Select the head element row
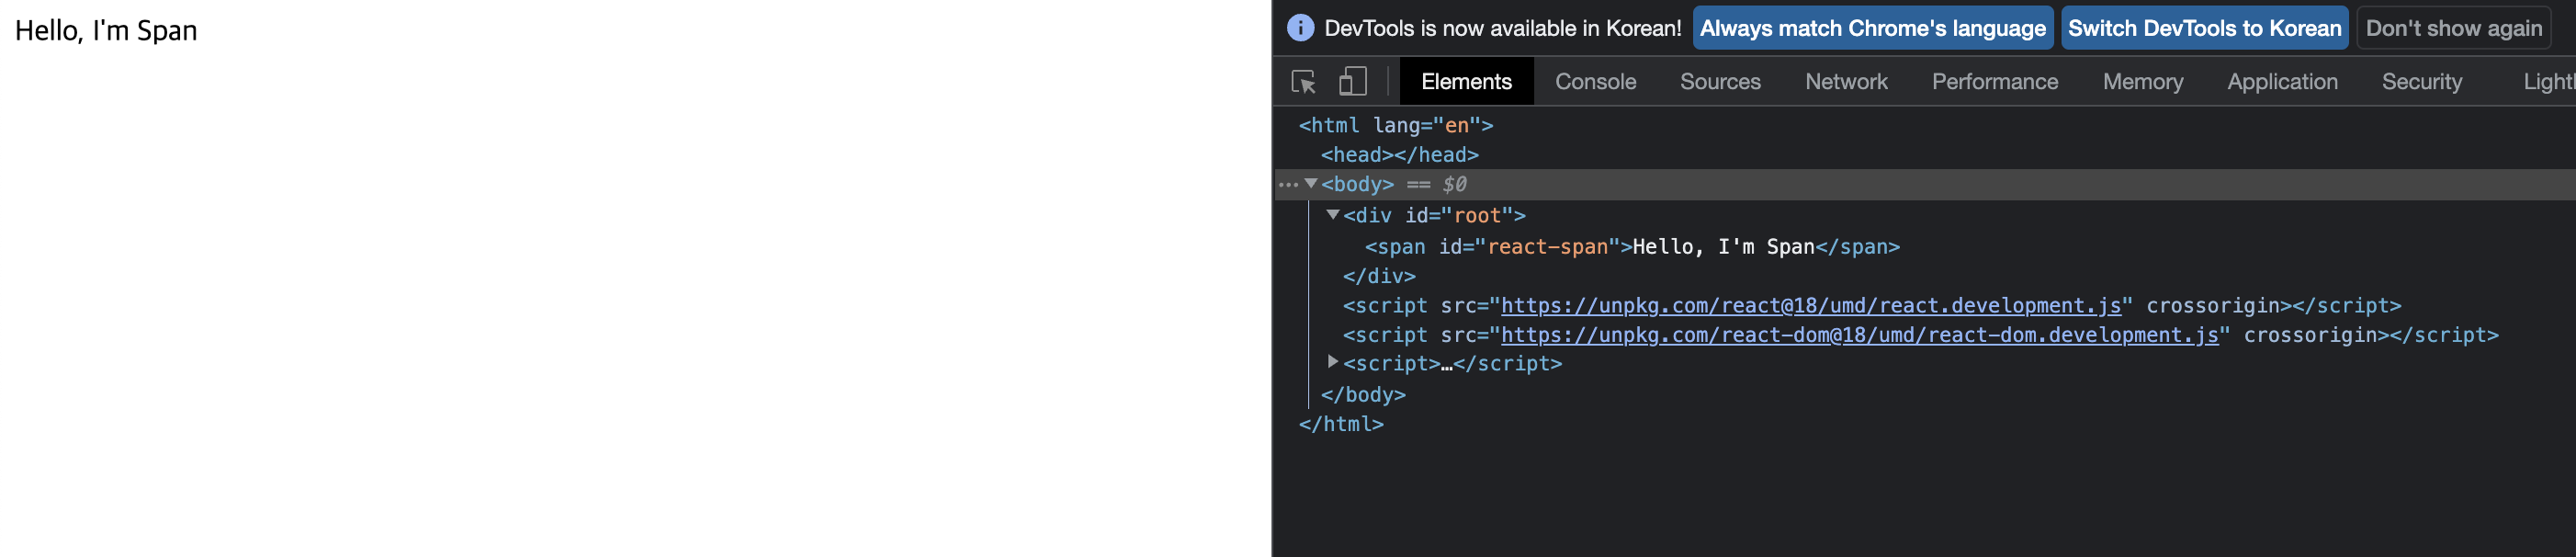2576x557 pixels. pos(1399,155)
